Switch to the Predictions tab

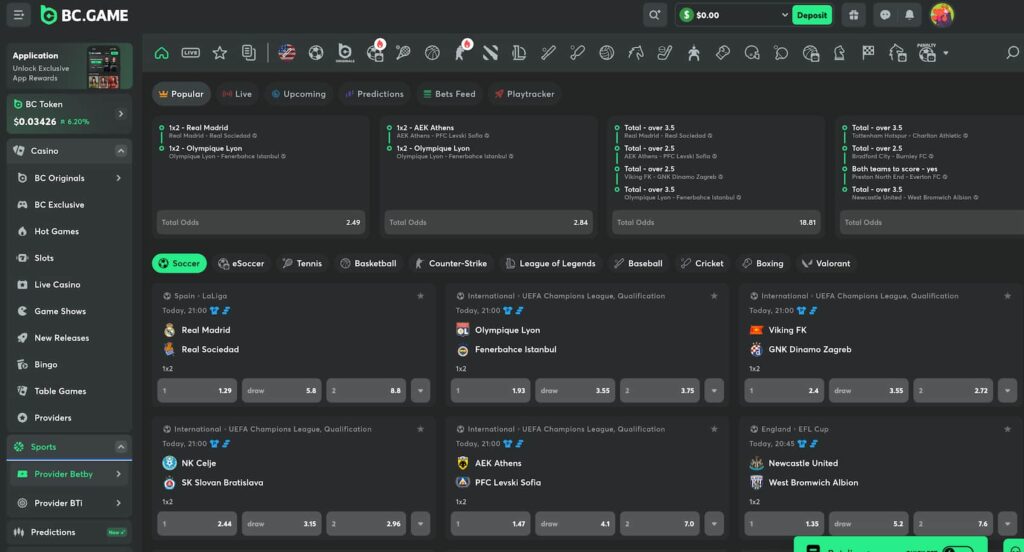pyautogui.click(x=374, y=94)
